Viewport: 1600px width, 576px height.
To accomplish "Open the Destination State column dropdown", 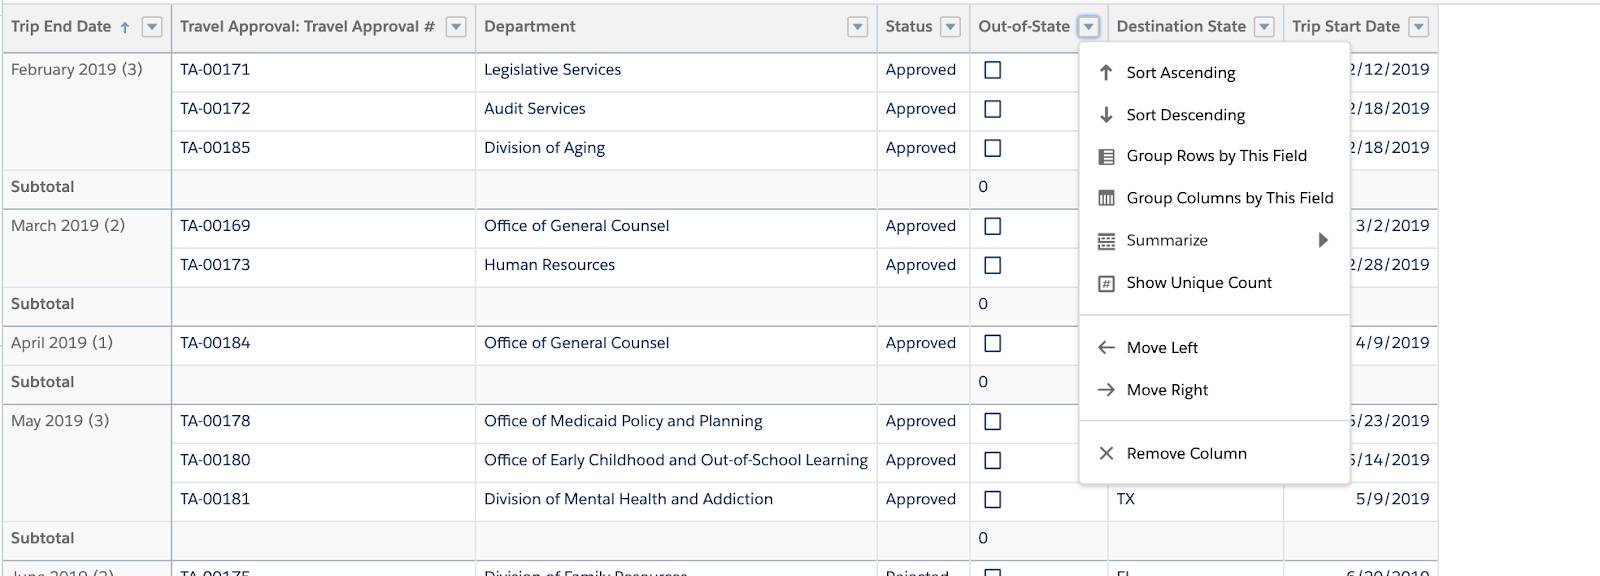I will [1264, 27].
